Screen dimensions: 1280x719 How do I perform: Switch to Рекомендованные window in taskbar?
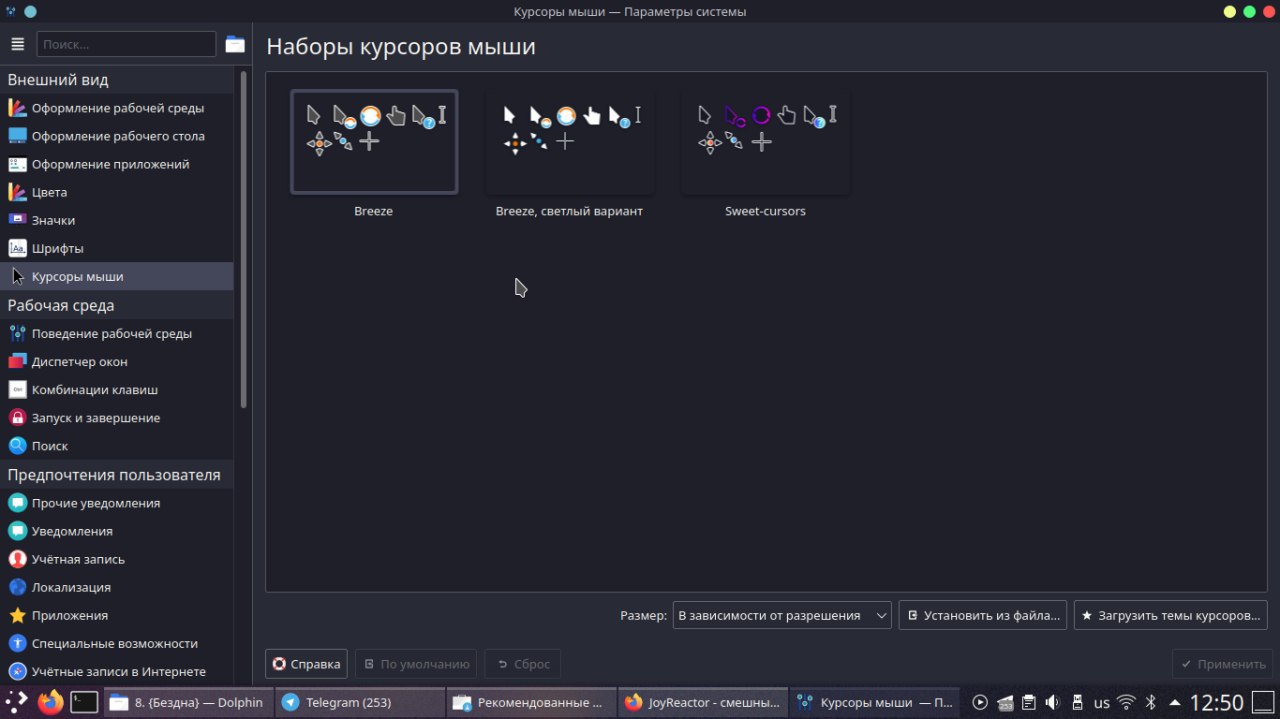(x=532, y=702)
